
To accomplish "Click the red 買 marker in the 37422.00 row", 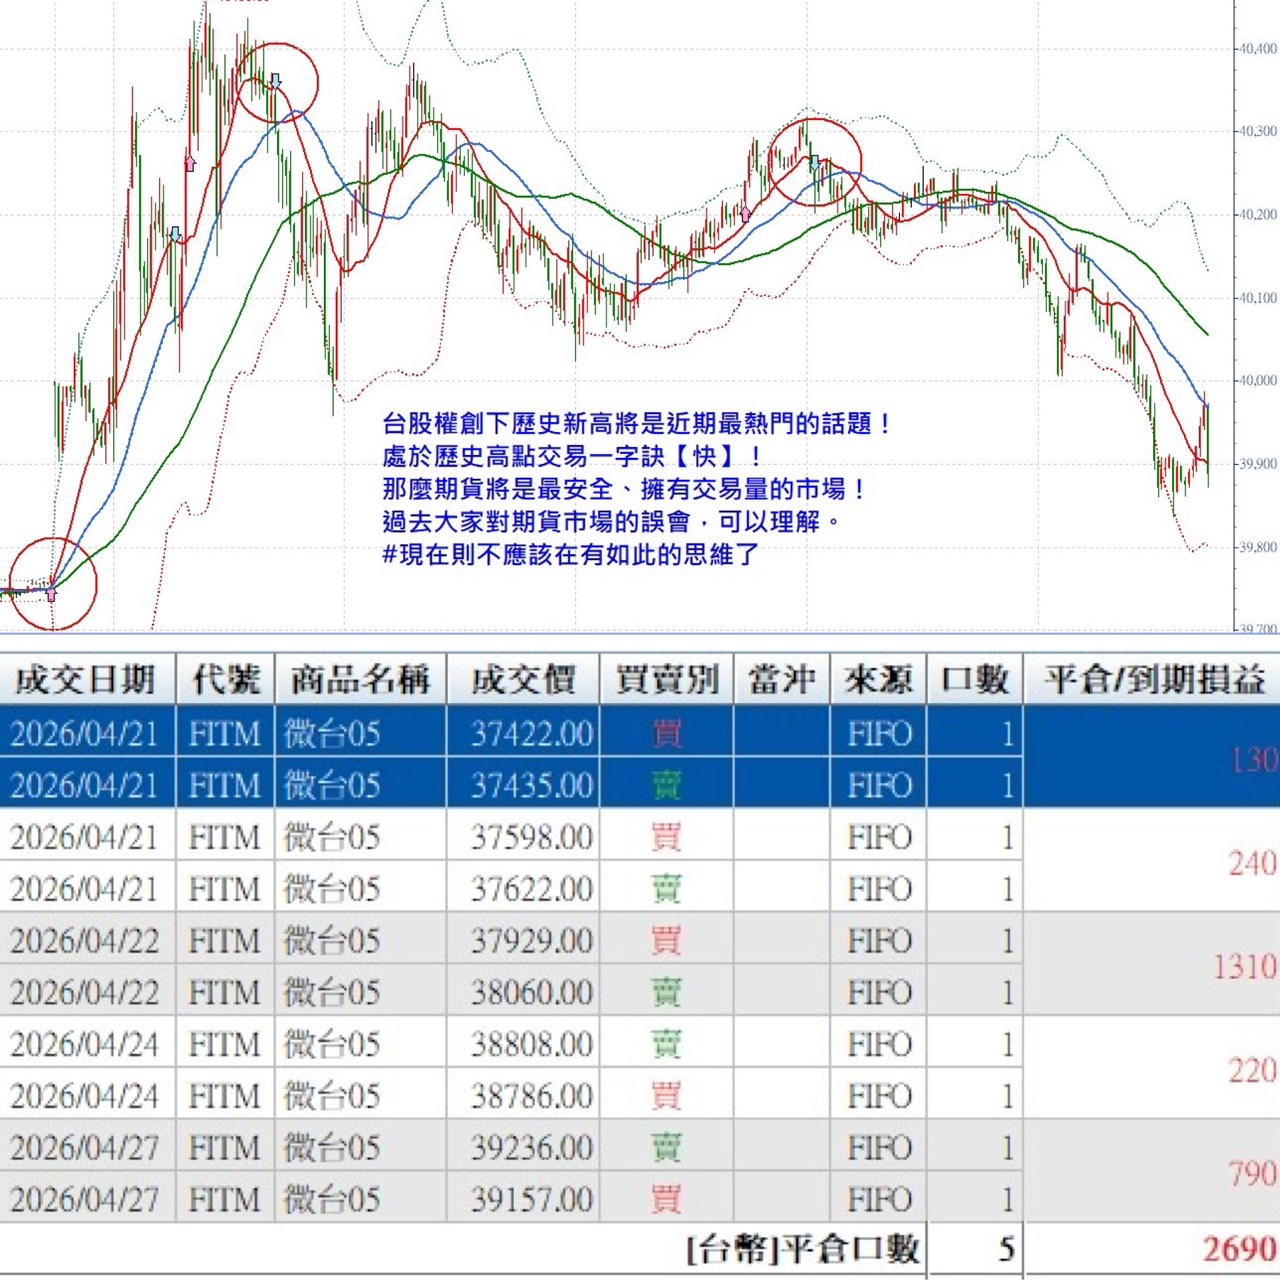I will 666,733.
